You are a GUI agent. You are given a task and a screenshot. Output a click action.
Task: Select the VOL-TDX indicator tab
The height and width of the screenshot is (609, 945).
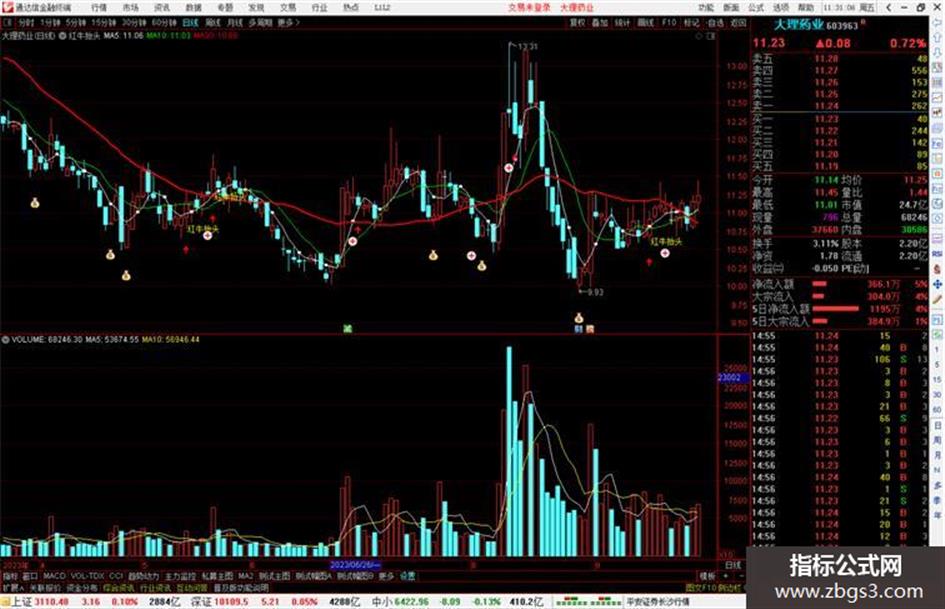(87, 576)
